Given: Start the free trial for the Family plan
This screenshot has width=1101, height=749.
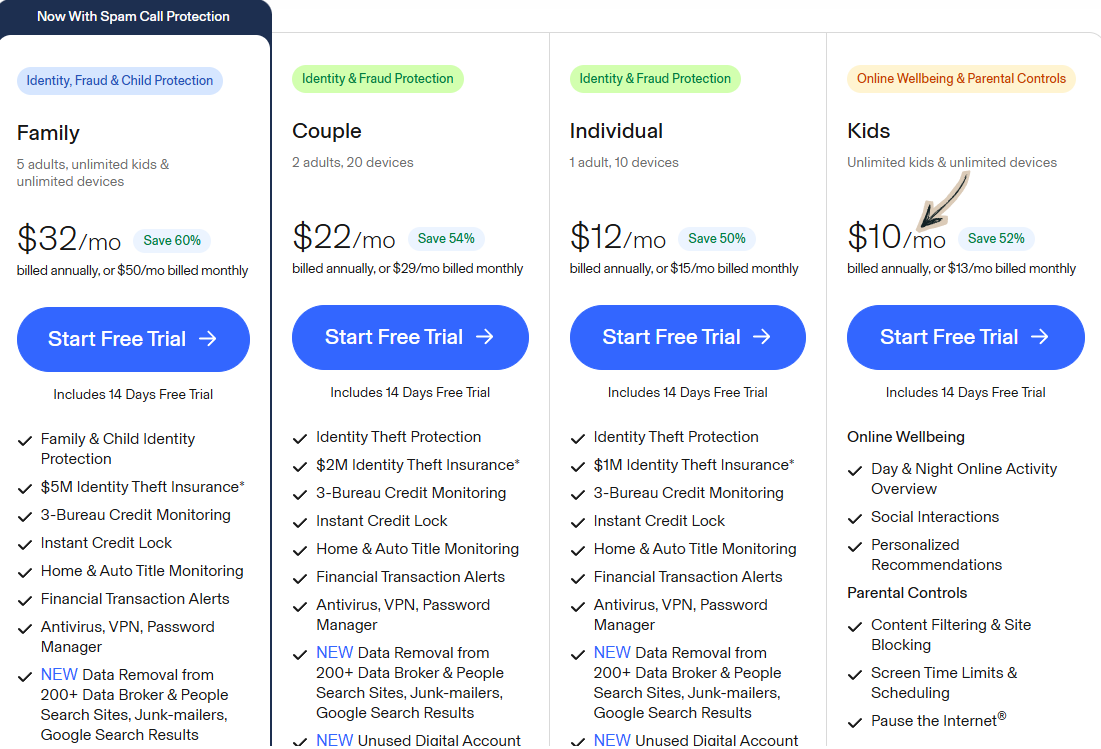Looking at the screenshot, I should click(x=133, y=339).
